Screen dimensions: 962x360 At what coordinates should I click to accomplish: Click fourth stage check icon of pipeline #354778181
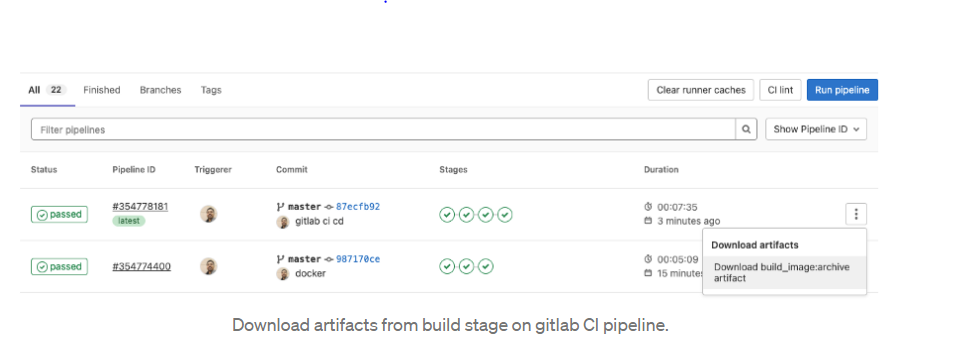coord(505,215)
